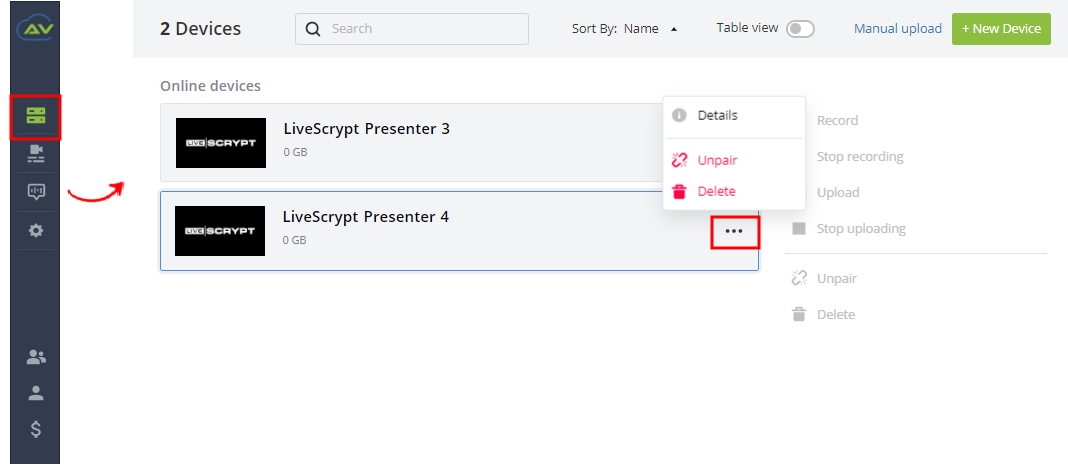Click Stop uploading in the side panel

tap(861, 229)
